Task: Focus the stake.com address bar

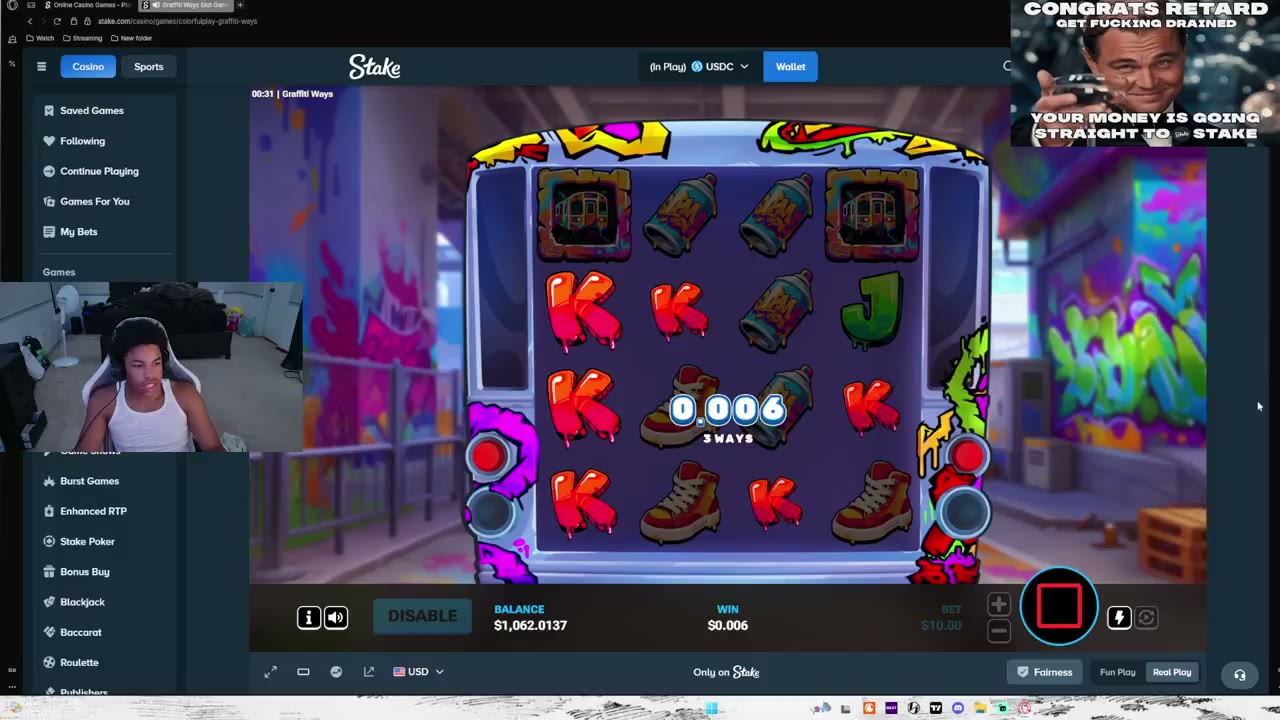Action: (x=178, y=21)
